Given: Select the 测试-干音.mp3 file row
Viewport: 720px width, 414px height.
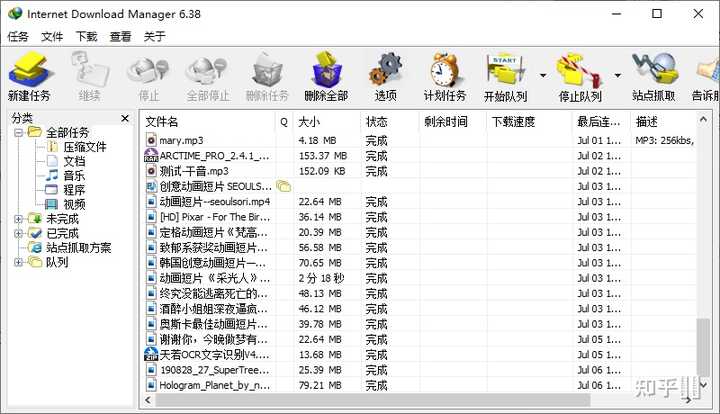Looking at the screenshot, I should 420,171.
